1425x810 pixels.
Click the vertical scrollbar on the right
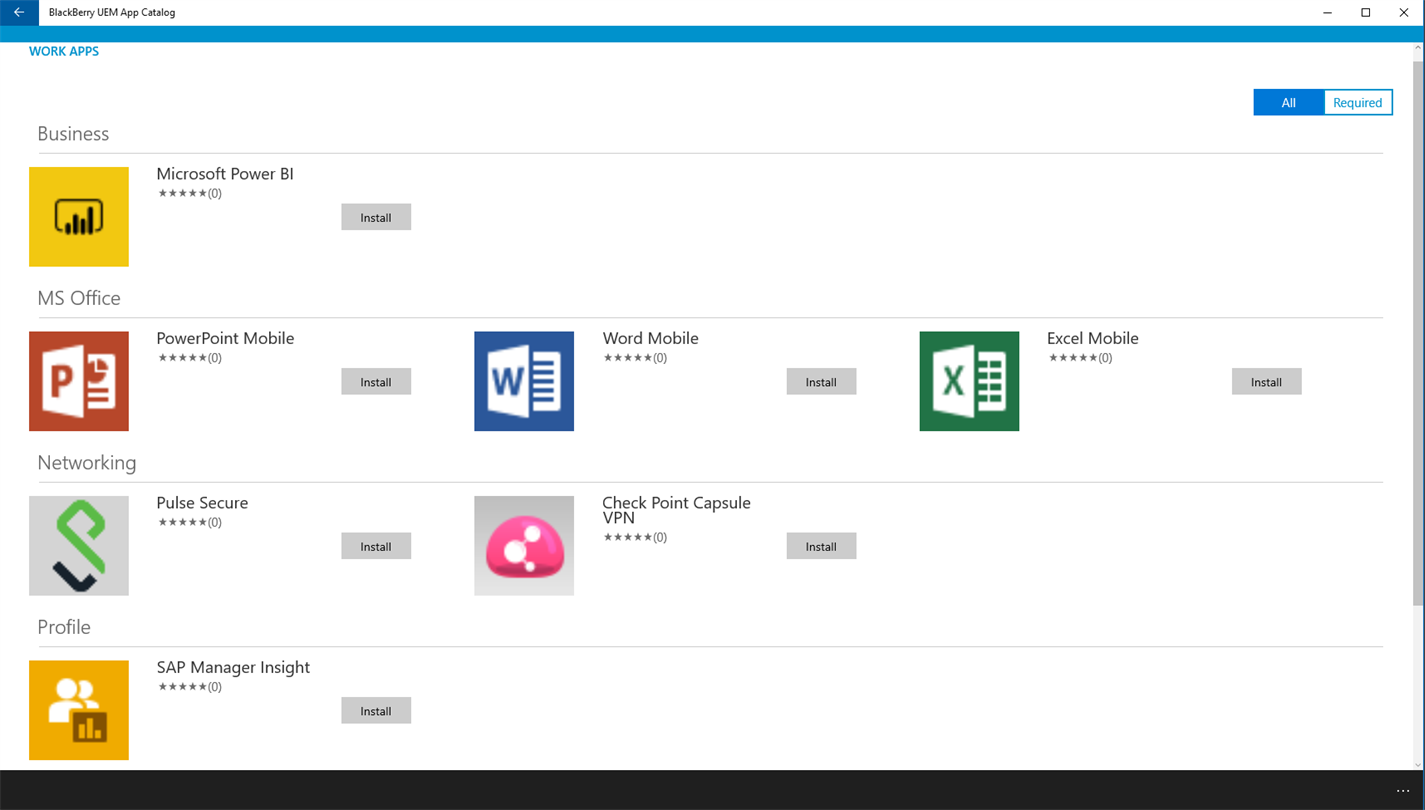point(1418,330)
